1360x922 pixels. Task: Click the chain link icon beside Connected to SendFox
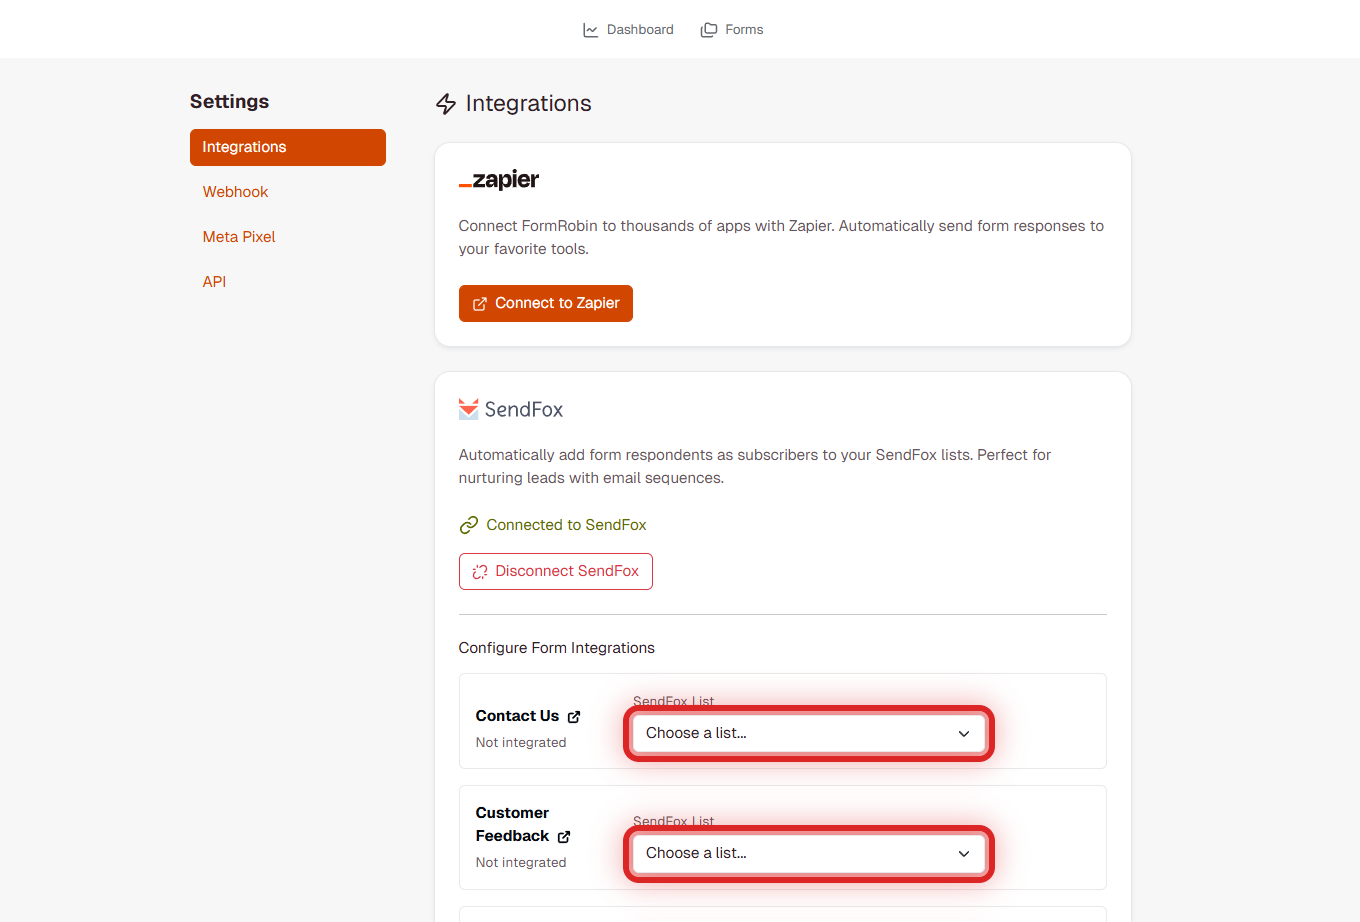(x=468, y=524)
